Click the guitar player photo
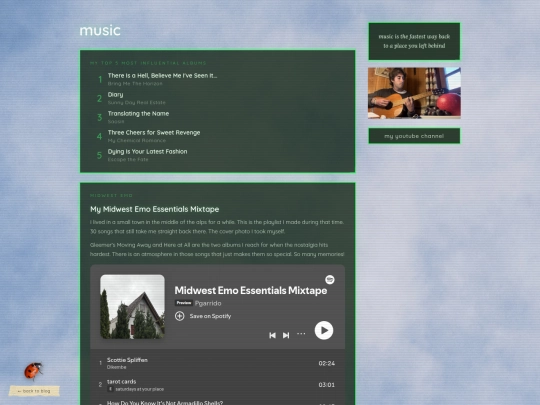The image size is (540, 405). [x=414, y=93]
